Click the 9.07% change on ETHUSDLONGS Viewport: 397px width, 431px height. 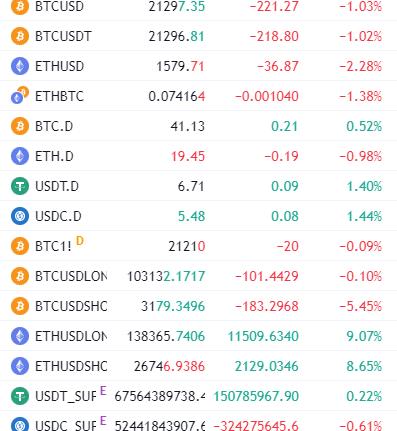click(x=364, y=336)
